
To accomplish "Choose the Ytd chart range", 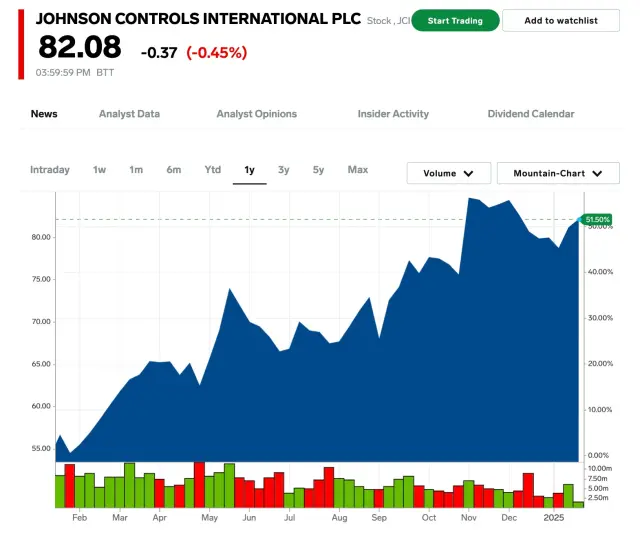I will point(213,170).
